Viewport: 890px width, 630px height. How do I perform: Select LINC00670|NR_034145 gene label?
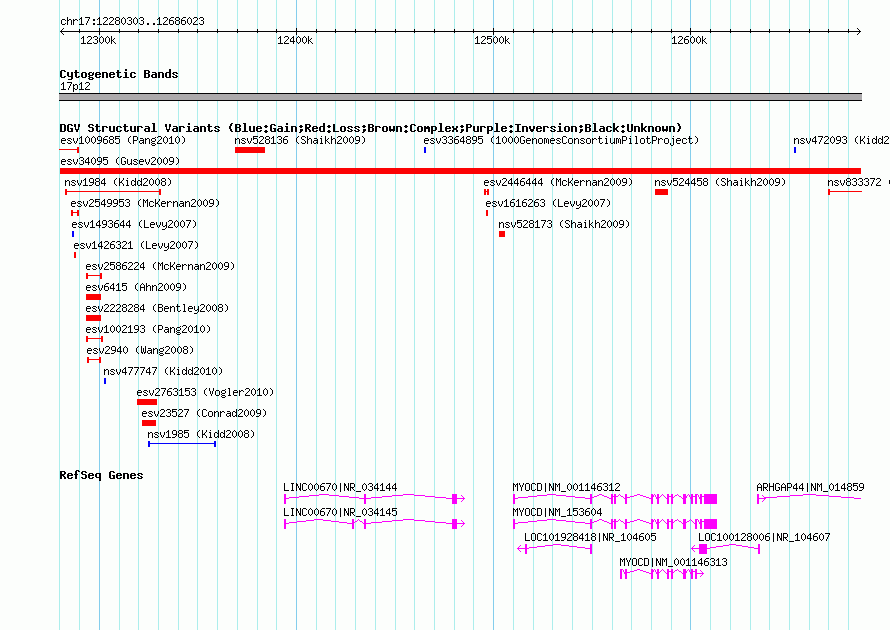[340, 512]
